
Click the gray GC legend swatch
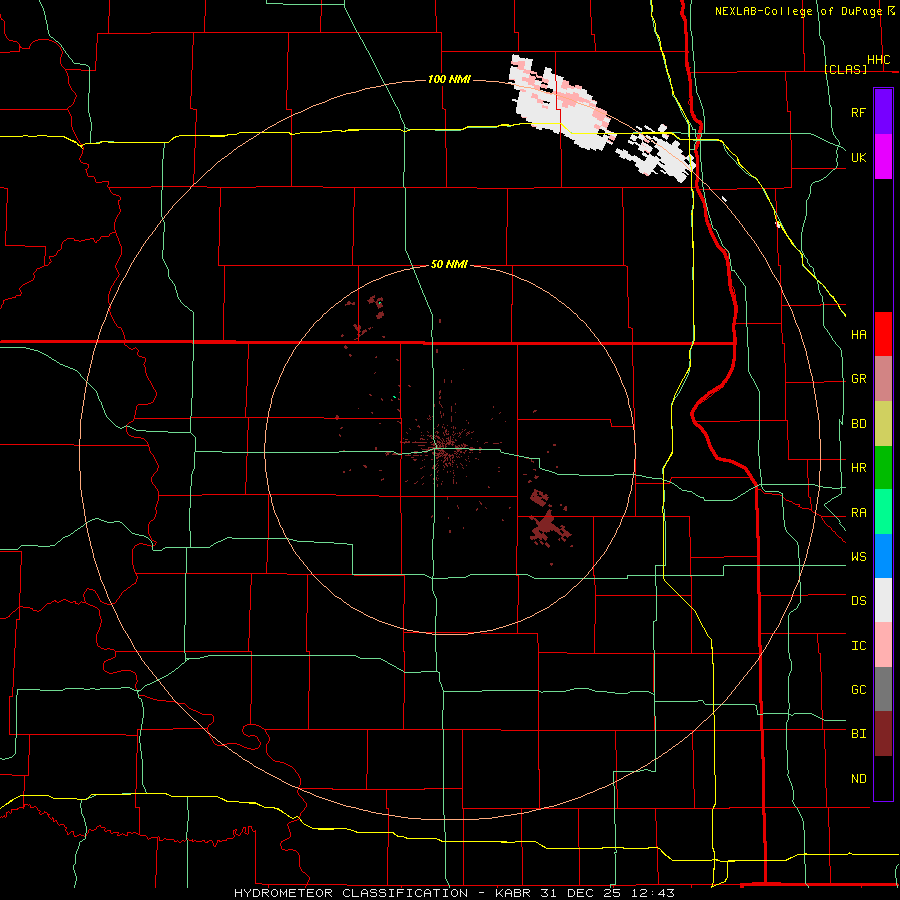[x=883, y=689]
